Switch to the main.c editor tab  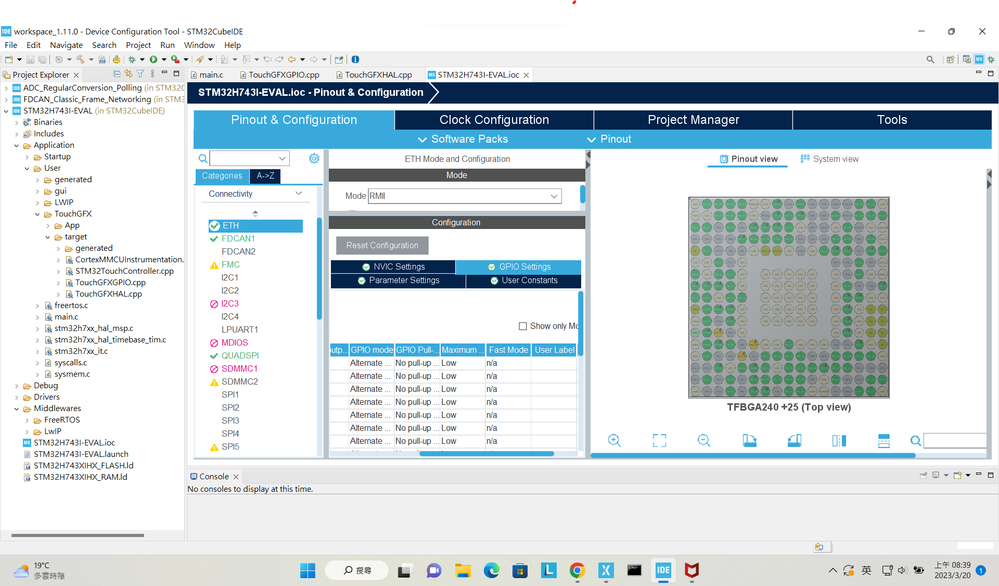[x=207, y=75]
